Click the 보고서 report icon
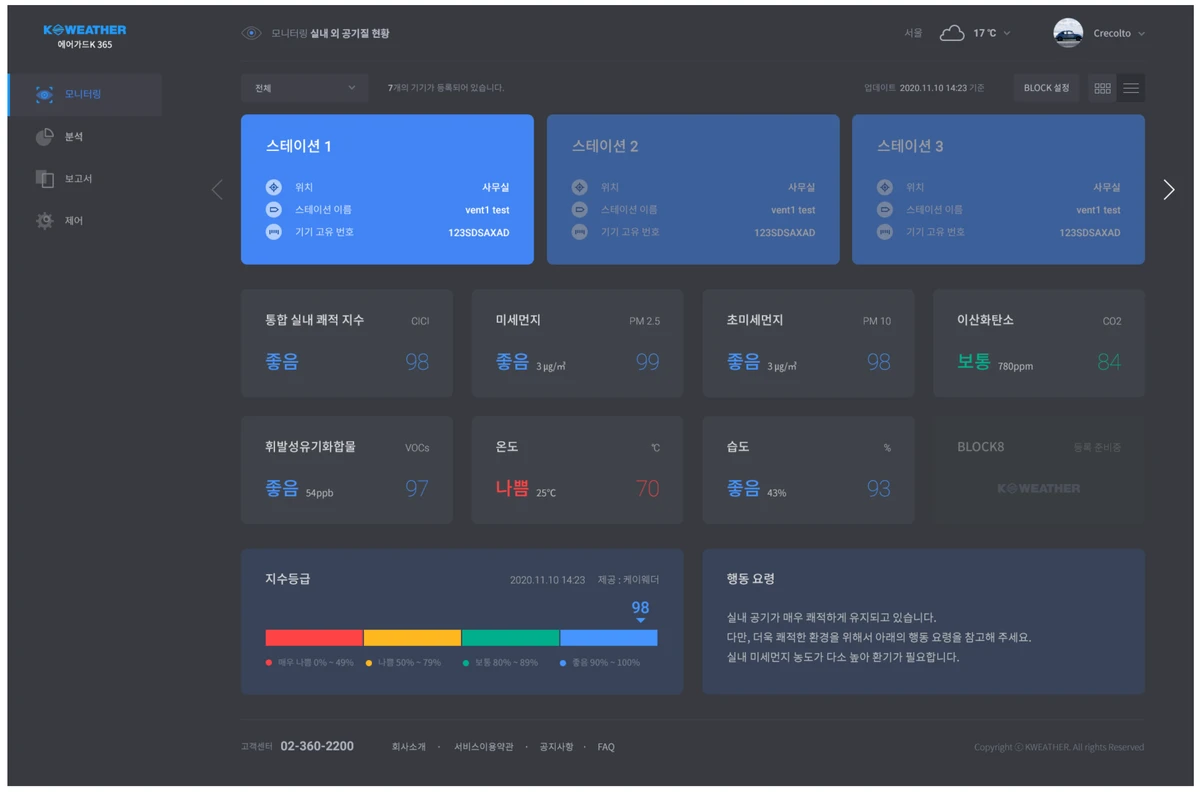 [x=44, y=178]
